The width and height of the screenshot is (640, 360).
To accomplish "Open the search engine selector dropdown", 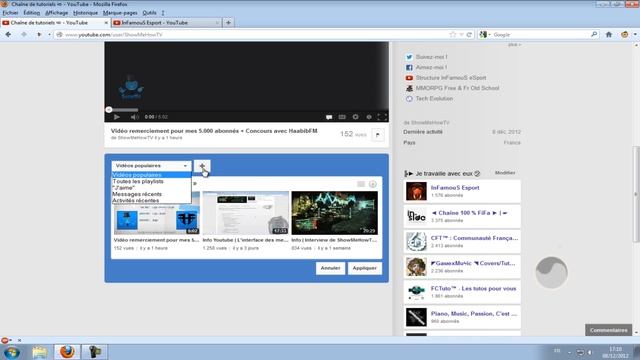I will (x=484, y=35).
